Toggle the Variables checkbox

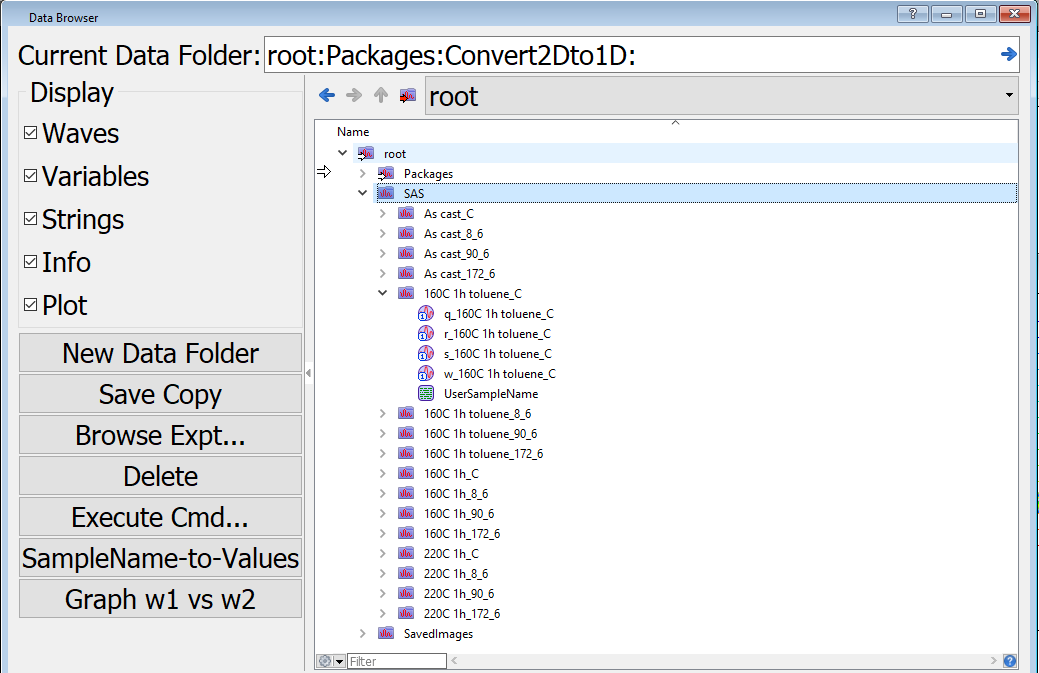click(x=31, y=176)
